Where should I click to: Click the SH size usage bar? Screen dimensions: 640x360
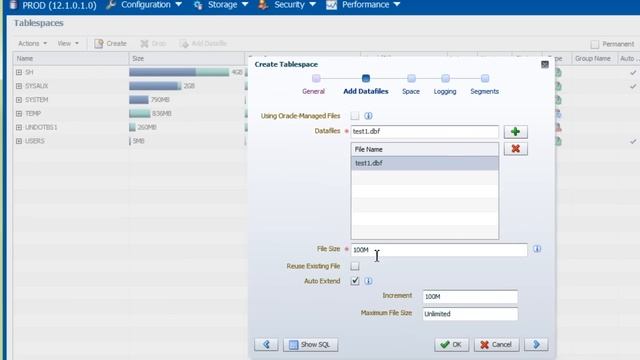[179, 72]
